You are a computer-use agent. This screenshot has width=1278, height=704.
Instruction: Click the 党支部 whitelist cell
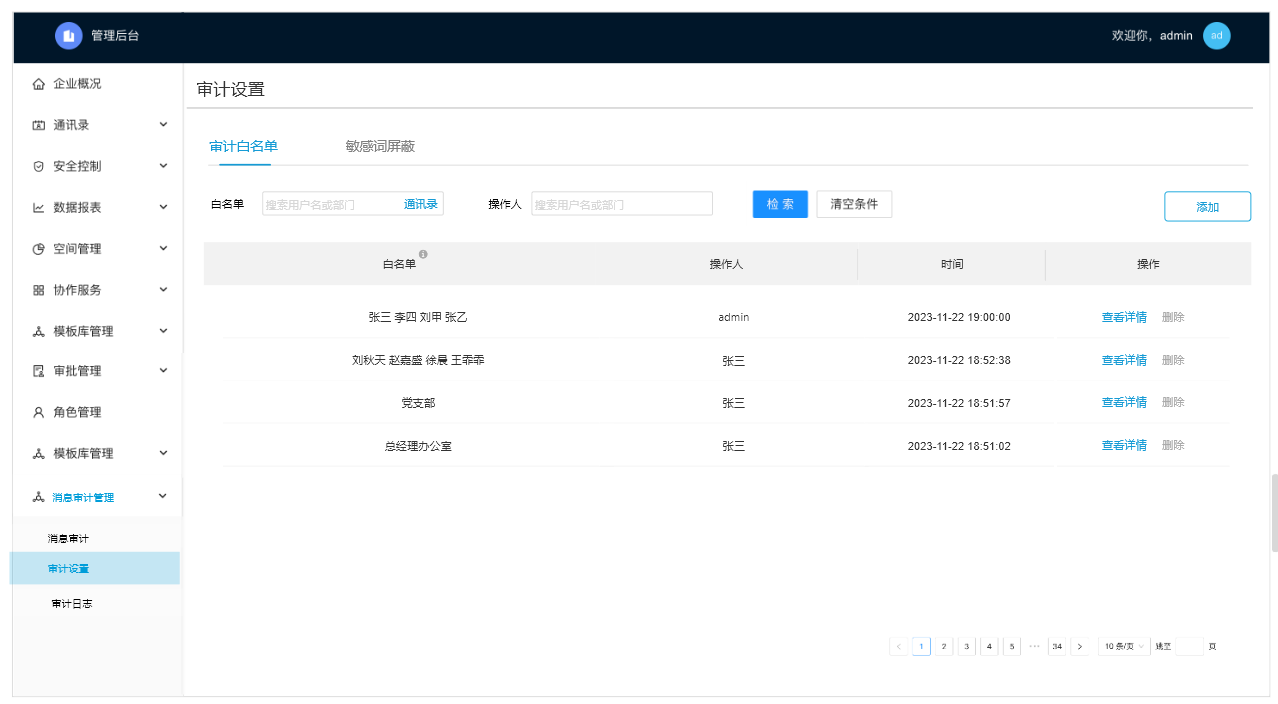[x=418, y=403]
